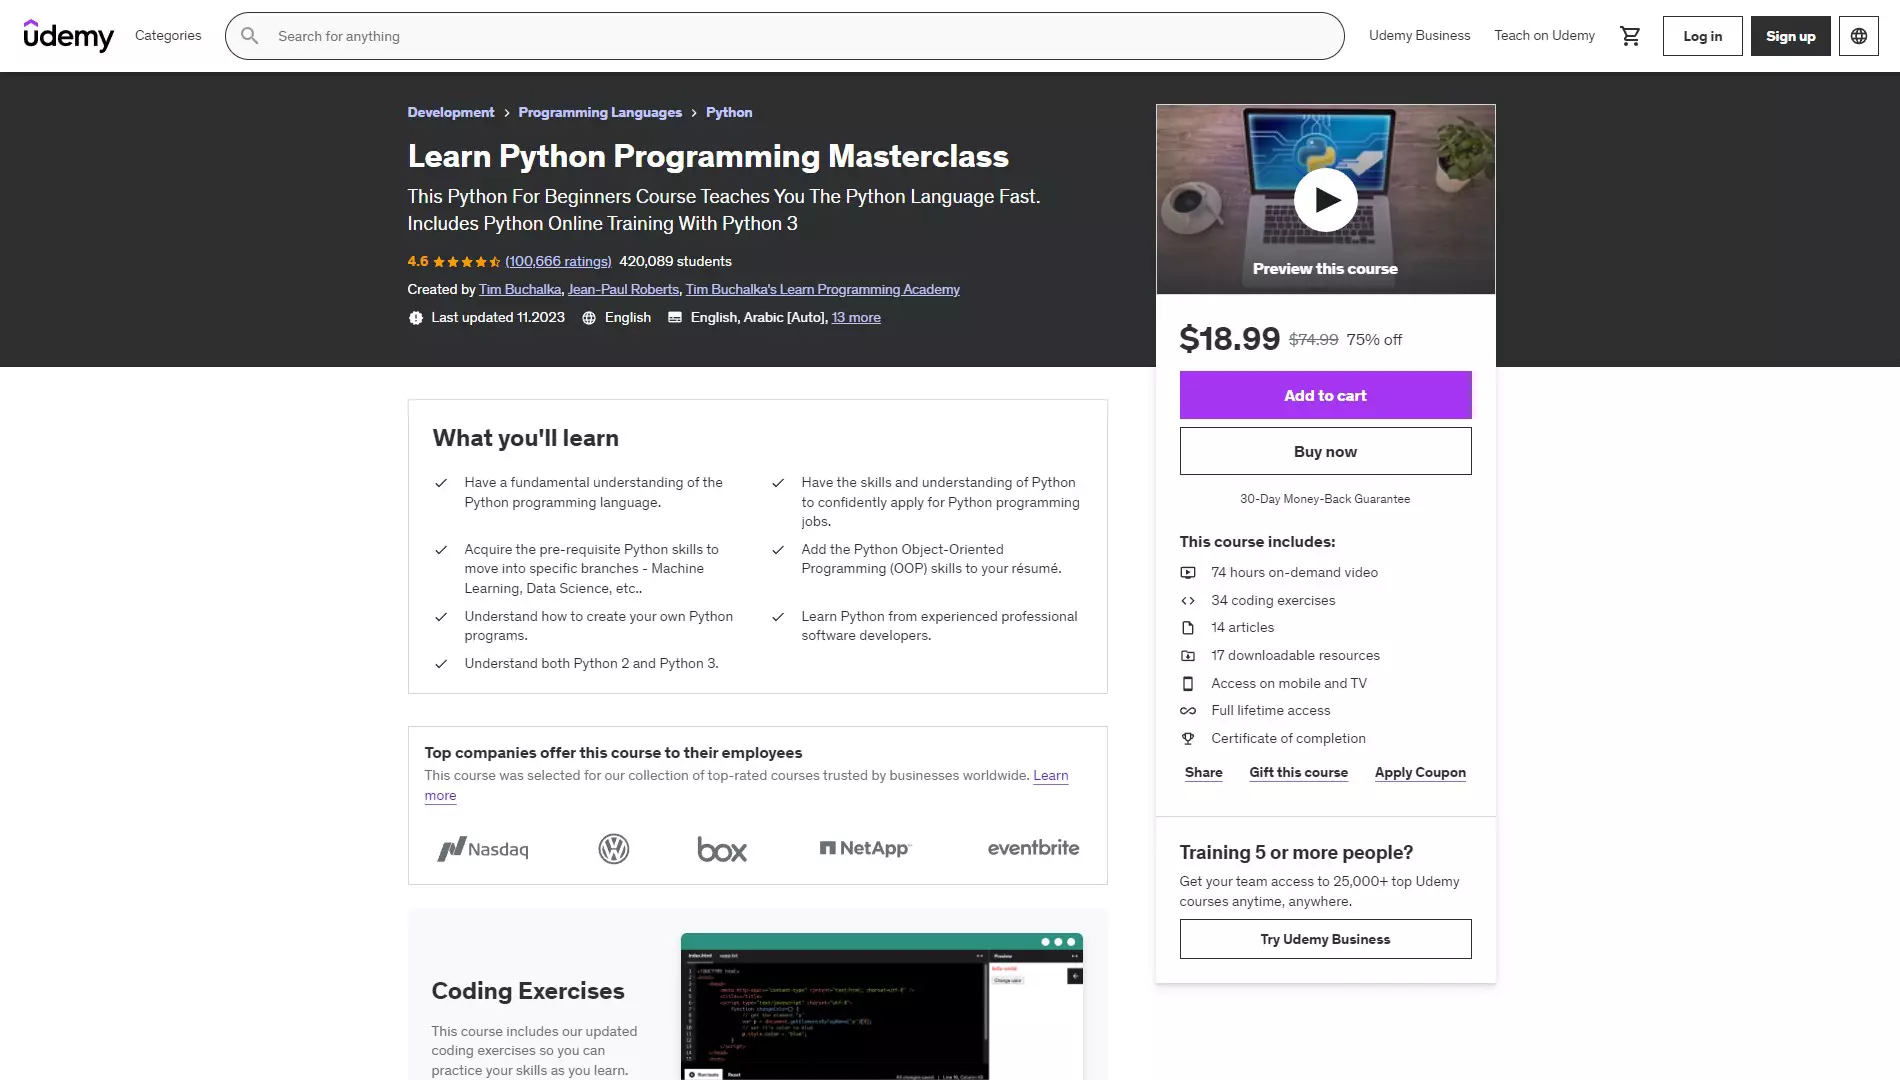Click the downloadable resources icon

[x=1188, y=656]
